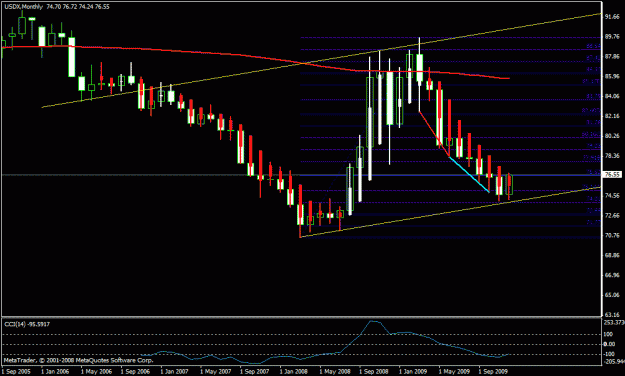Click the 1 May 2008 date label

[335, 372]
